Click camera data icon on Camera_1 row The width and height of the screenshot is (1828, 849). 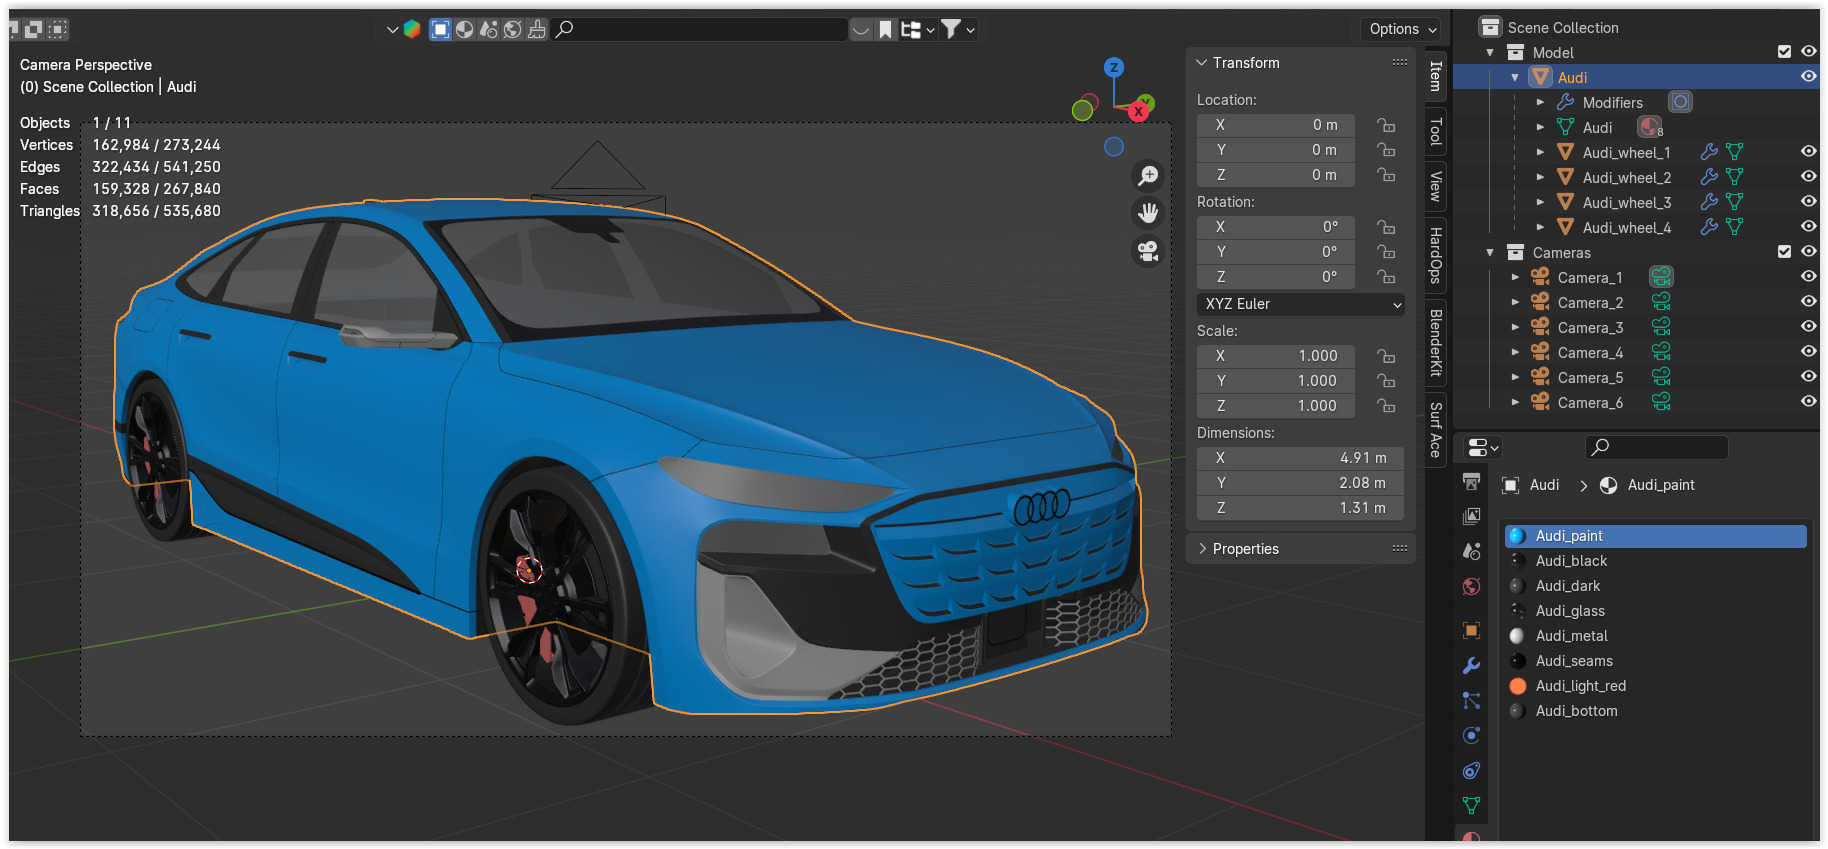click(x=1661, y=277)
